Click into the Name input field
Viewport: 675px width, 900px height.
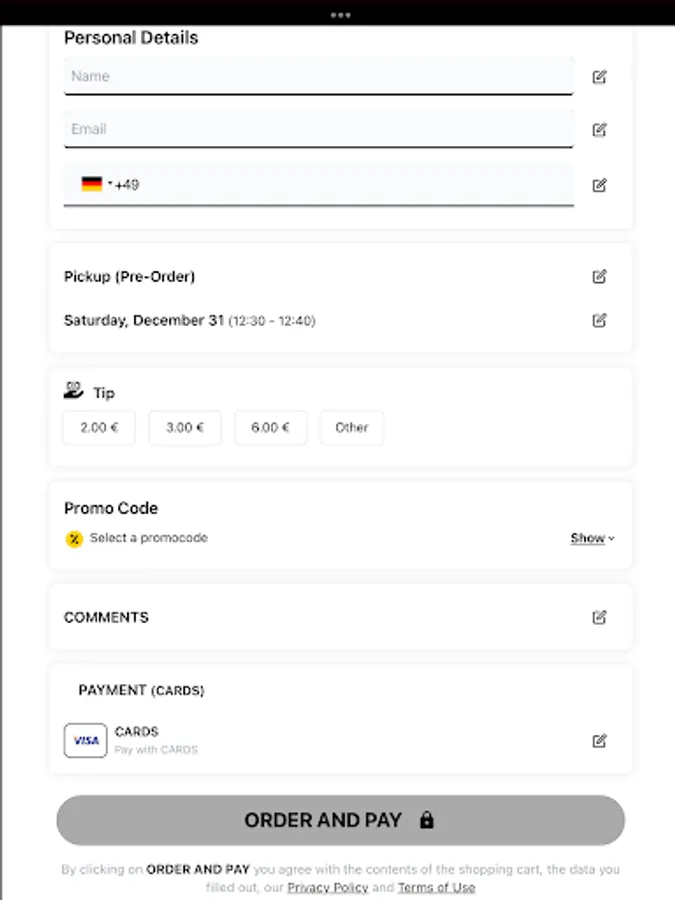[318, 76]
